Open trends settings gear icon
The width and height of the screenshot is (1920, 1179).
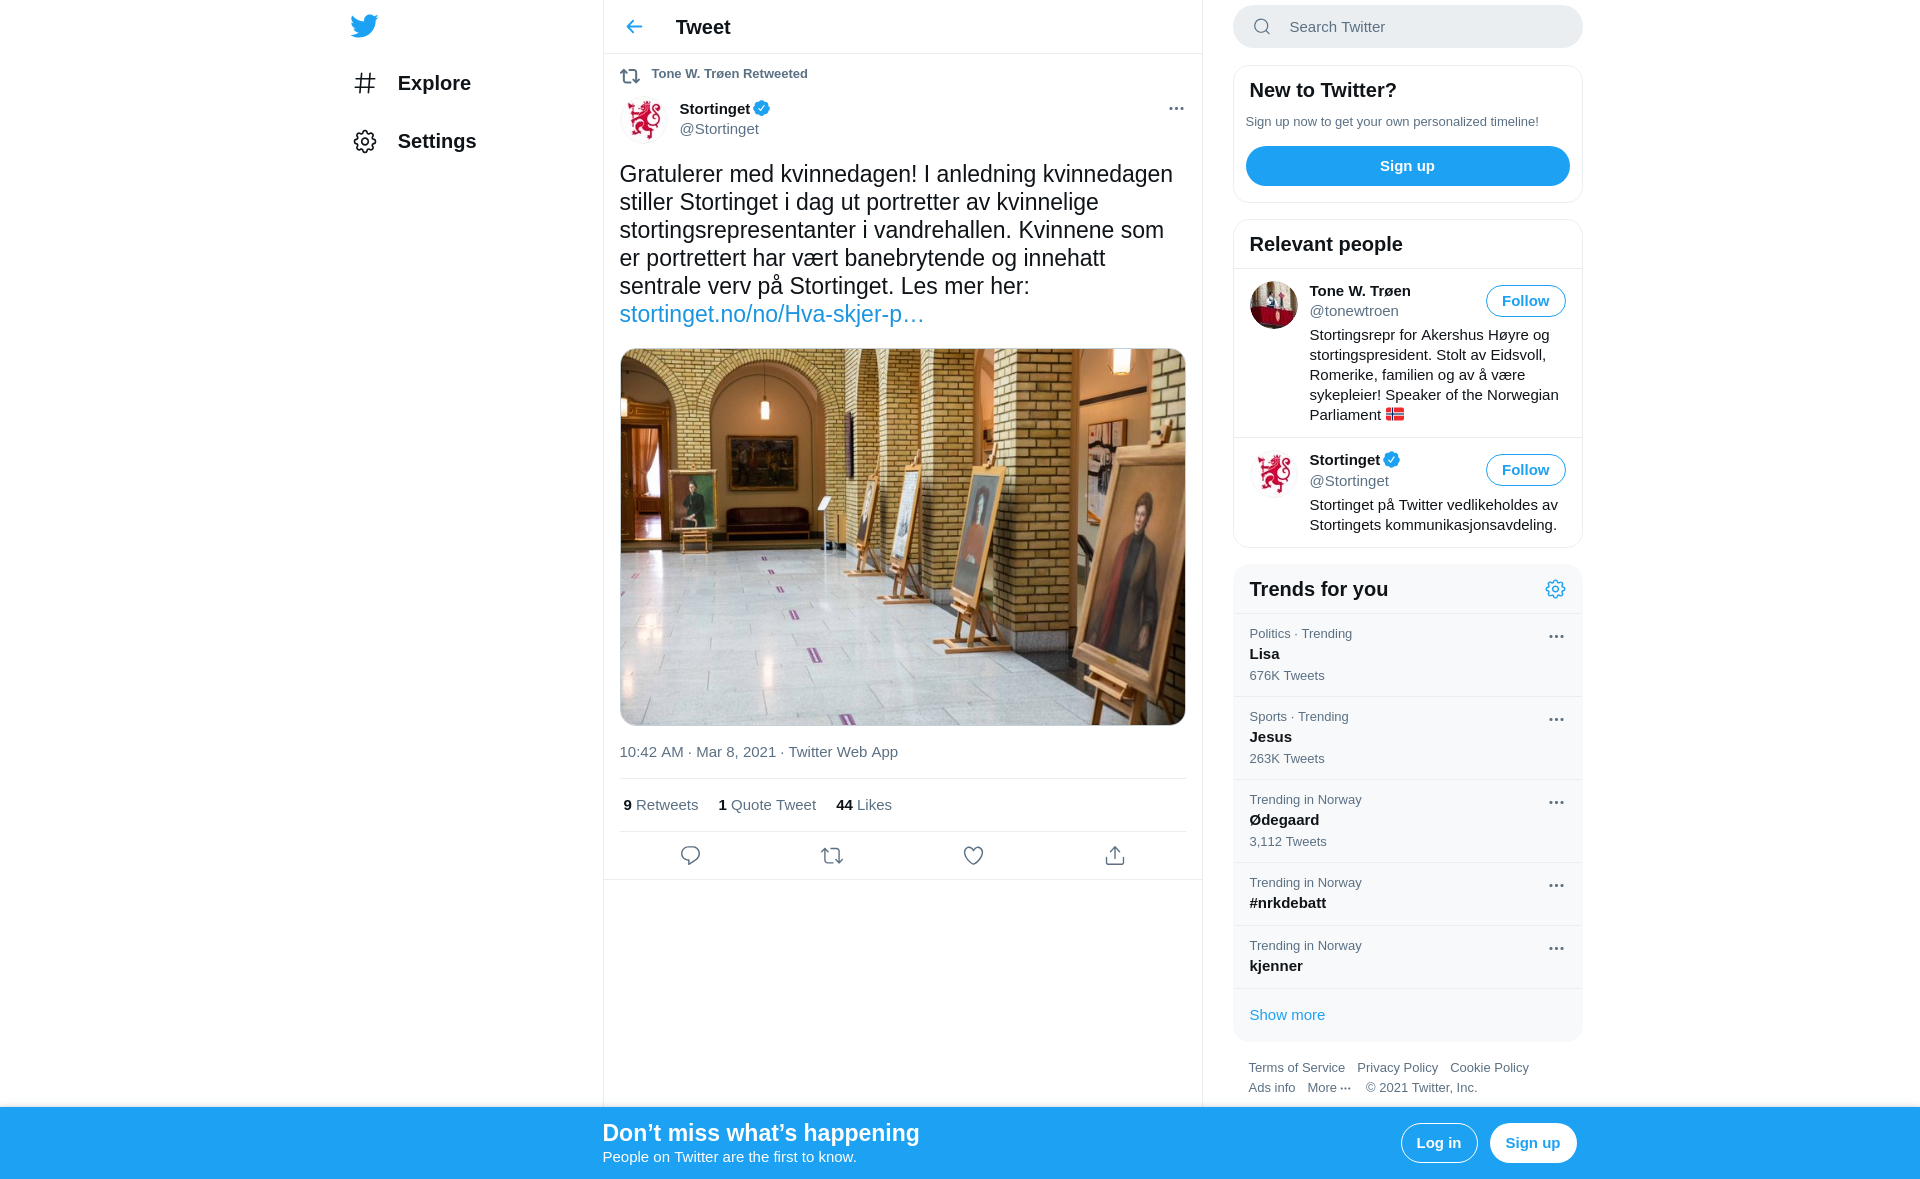[x=1555, y=589]
